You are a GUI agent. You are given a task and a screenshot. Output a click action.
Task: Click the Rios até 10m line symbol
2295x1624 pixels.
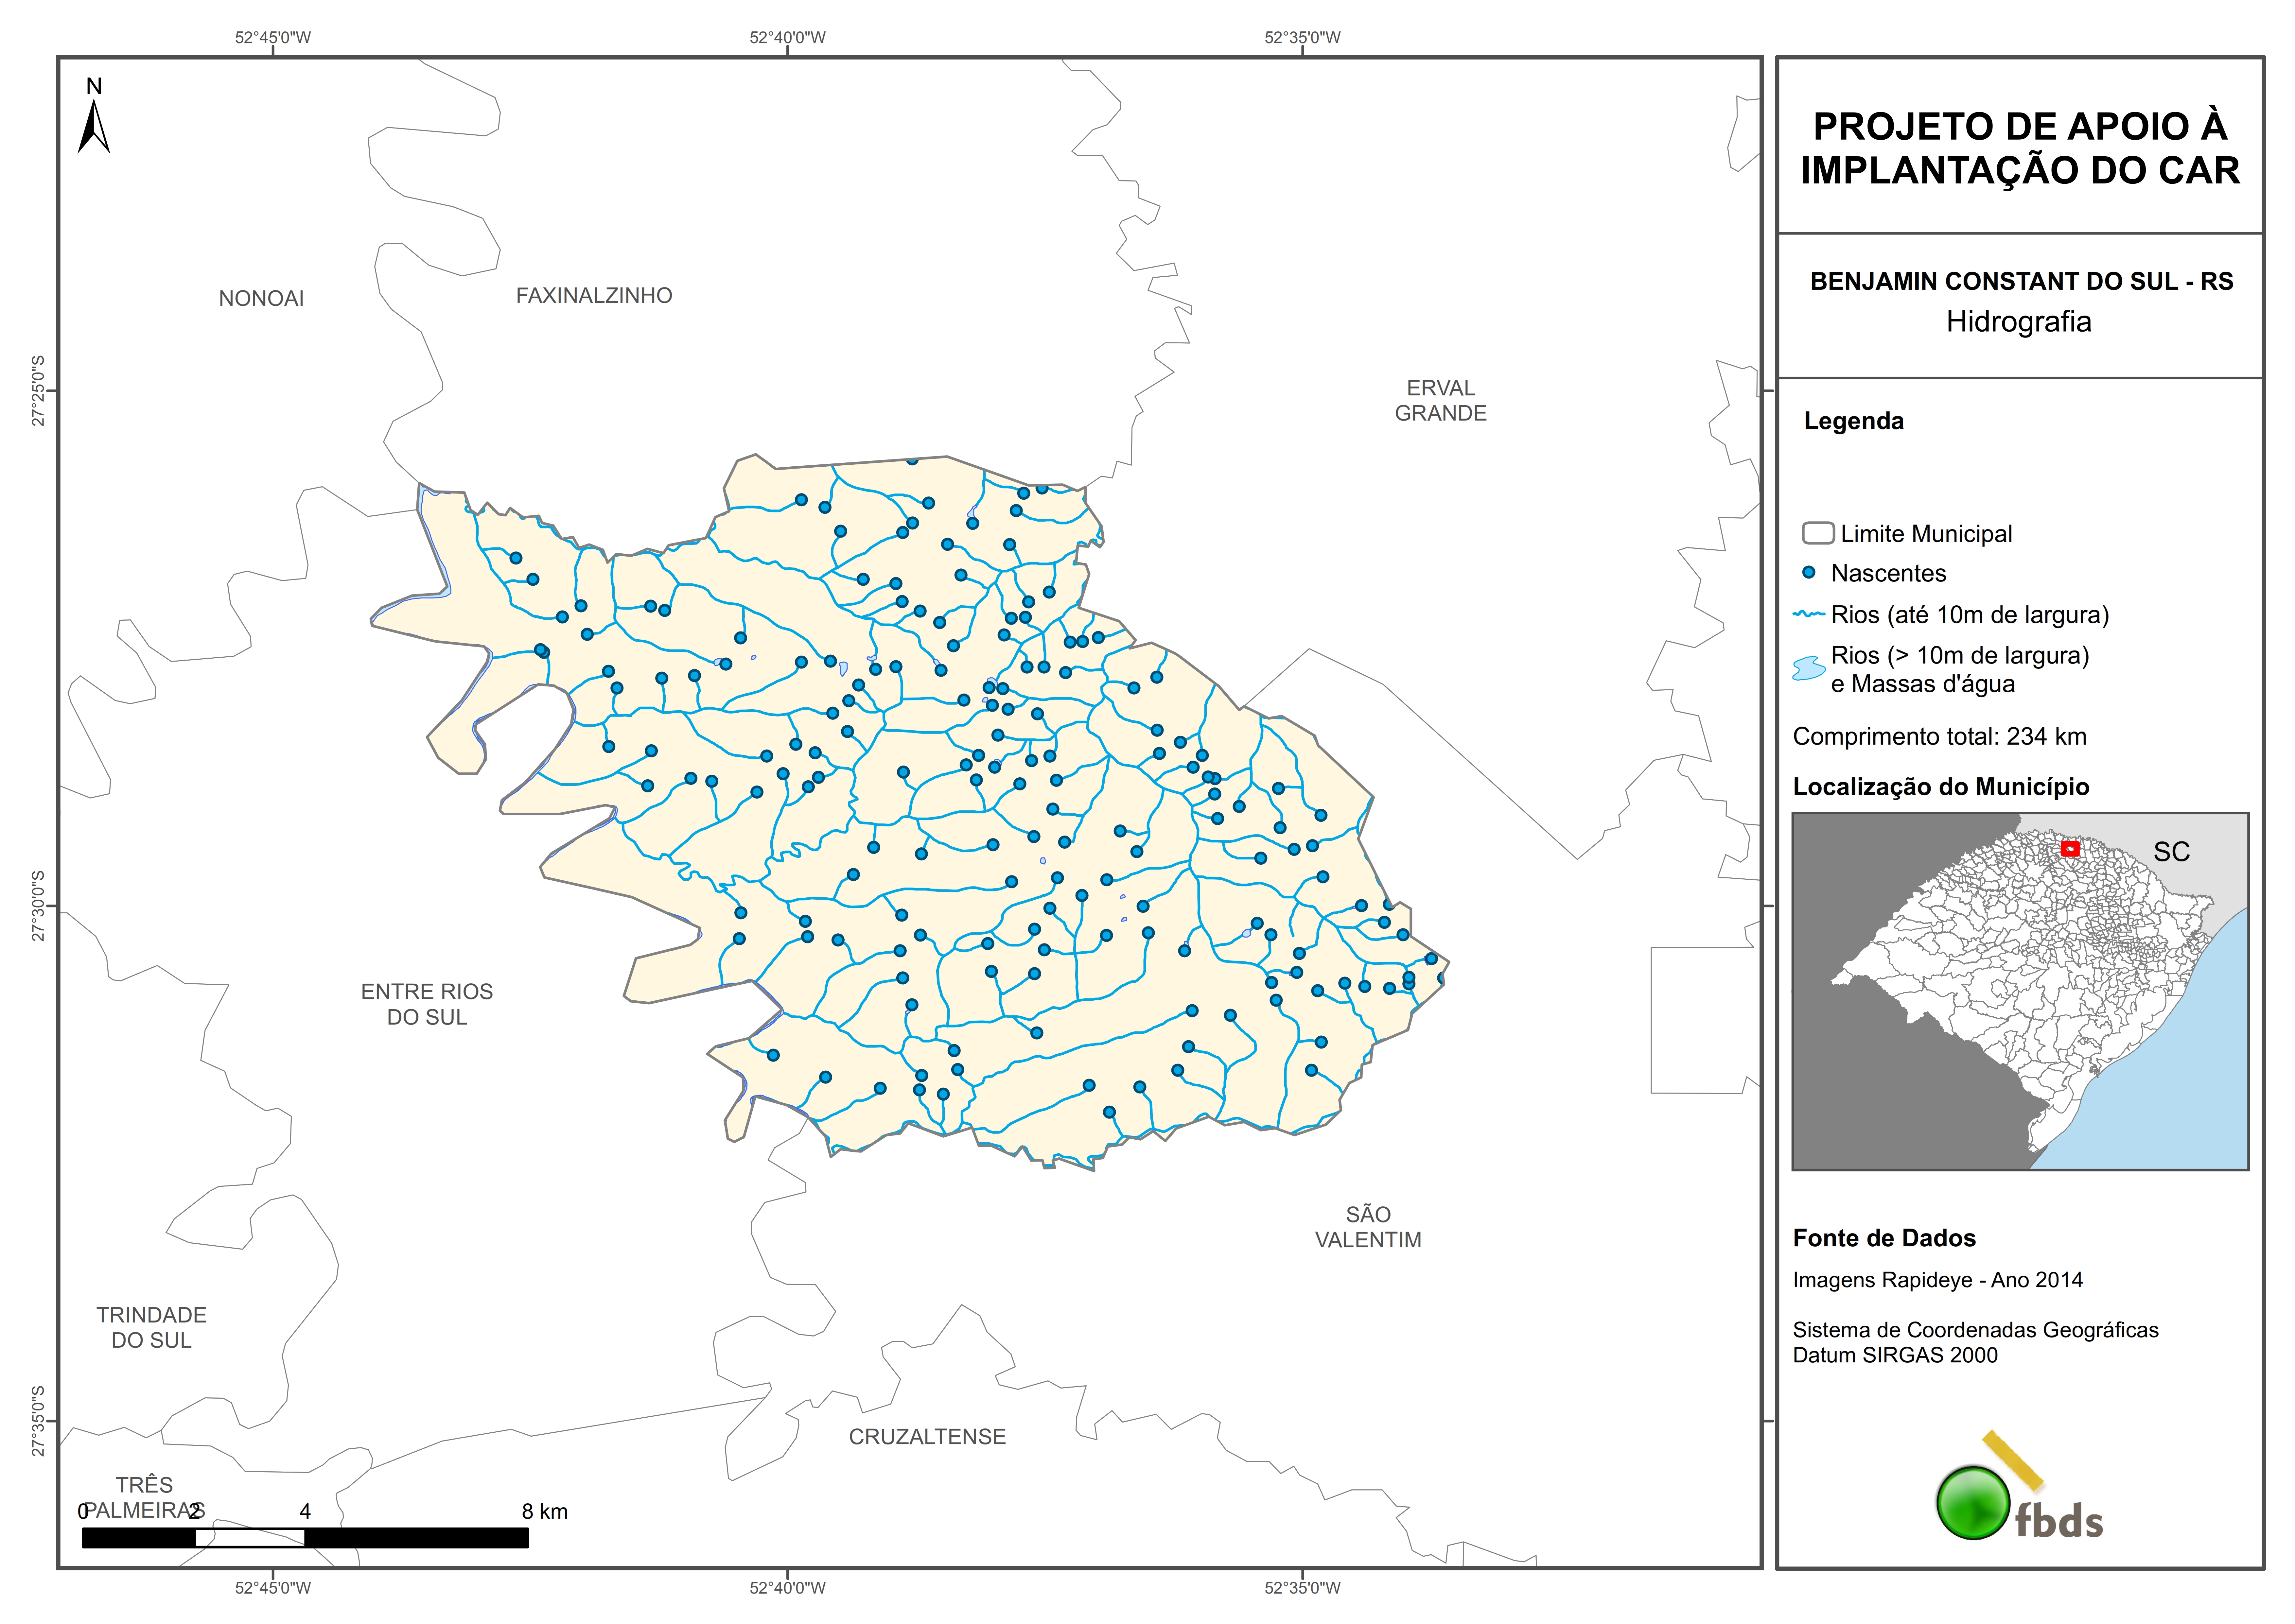(1809, 614)
